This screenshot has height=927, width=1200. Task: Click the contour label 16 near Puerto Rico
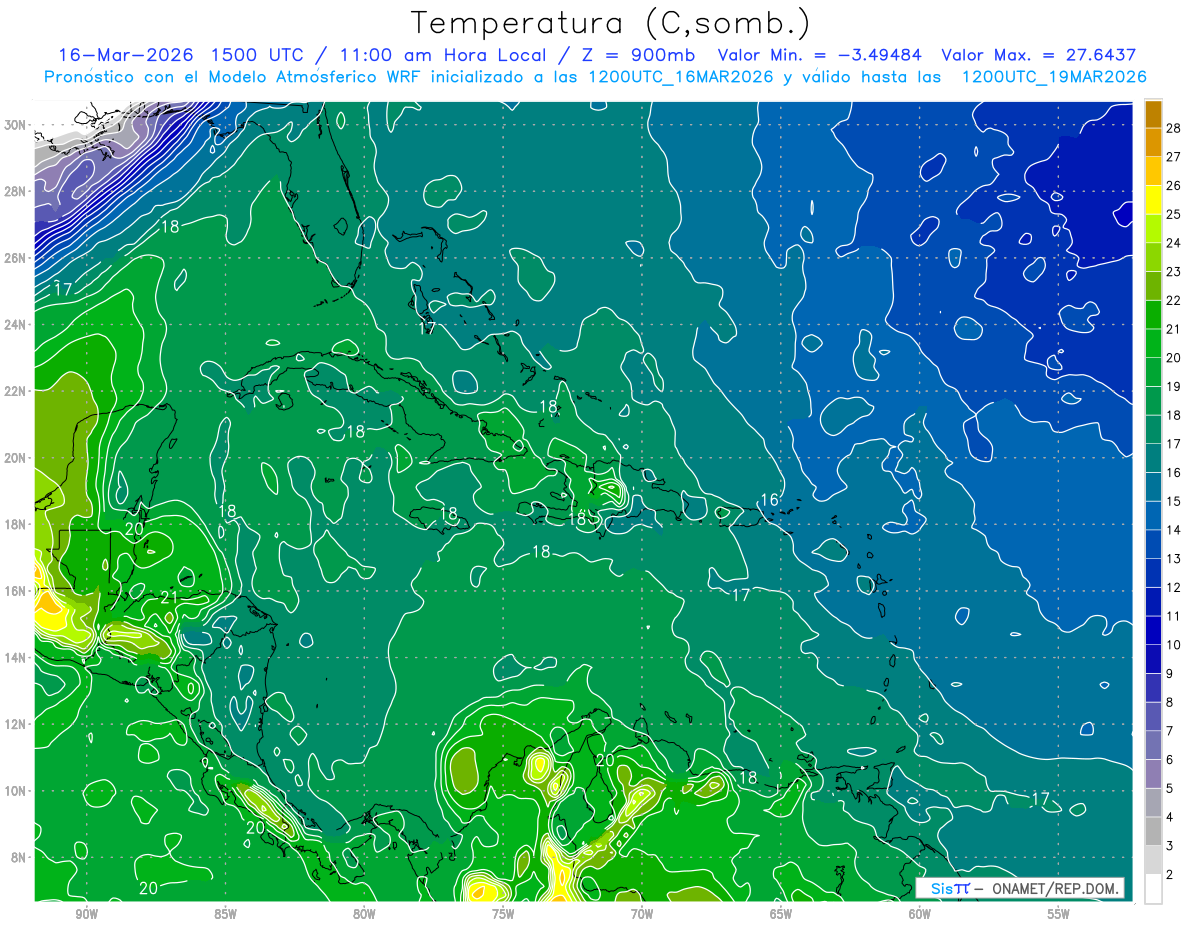(x=769, y=500)
